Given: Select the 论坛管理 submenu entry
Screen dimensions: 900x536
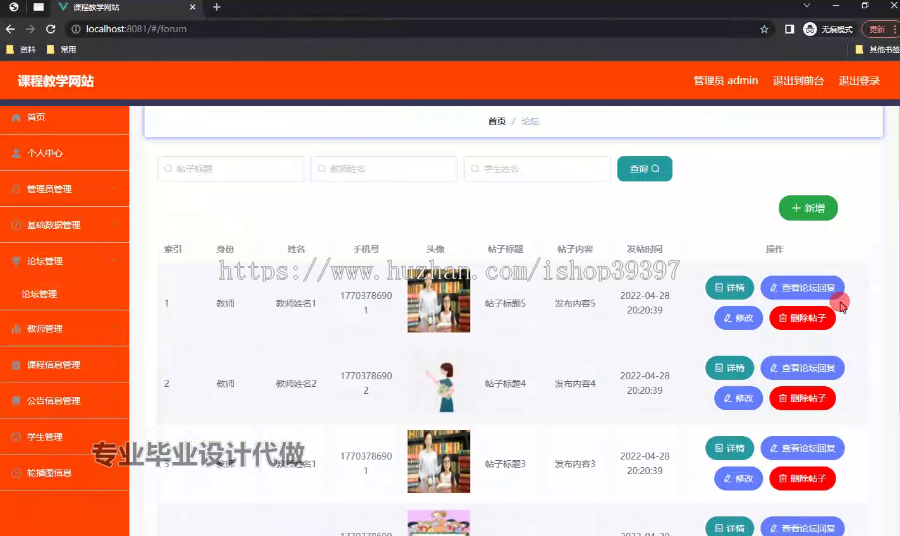Looking at the screenshot, I should click(64, 294).
